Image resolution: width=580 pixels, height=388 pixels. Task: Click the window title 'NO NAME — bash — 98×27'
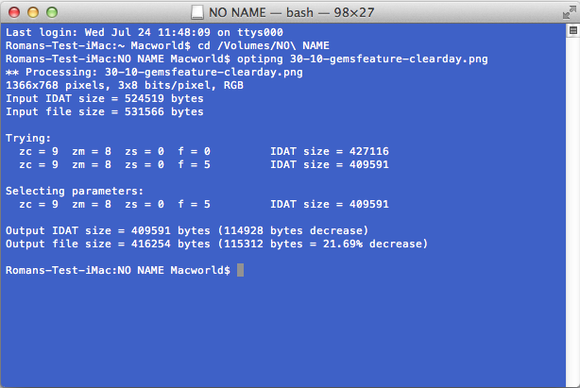tap(291, 13)
